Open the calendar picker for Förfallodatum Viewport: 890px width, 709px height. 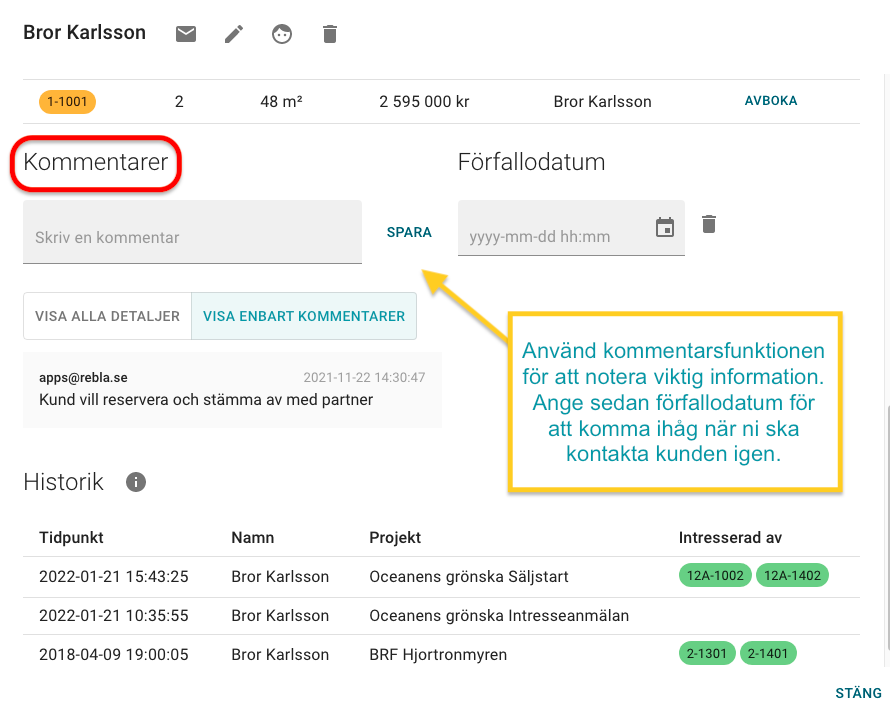pos(665,228)
